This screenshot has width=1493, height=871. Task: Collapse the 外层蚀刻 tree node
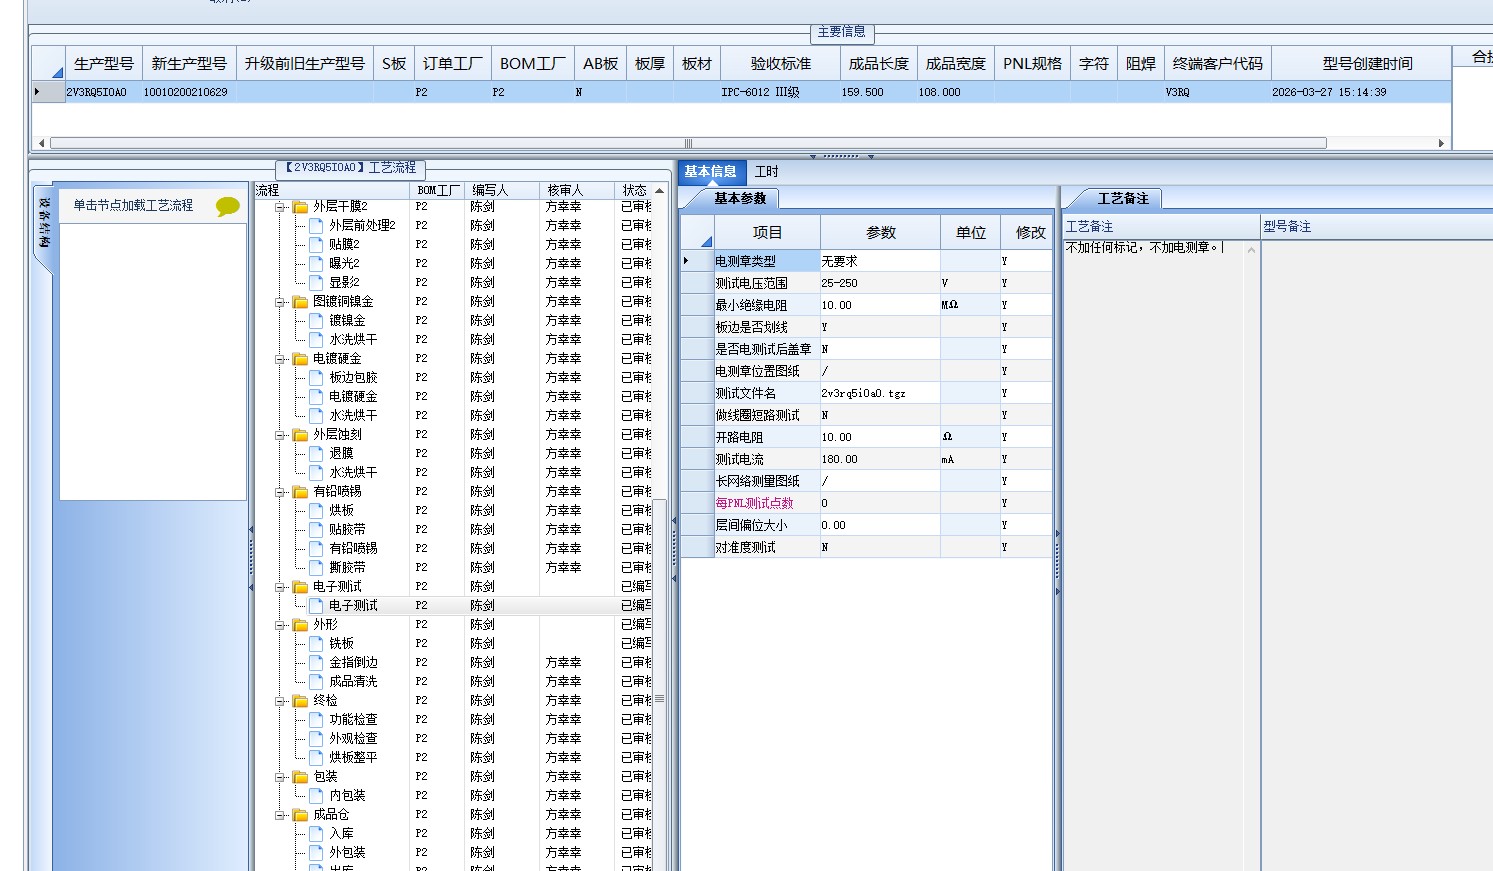pyautogui.click(x=281, y=435)
